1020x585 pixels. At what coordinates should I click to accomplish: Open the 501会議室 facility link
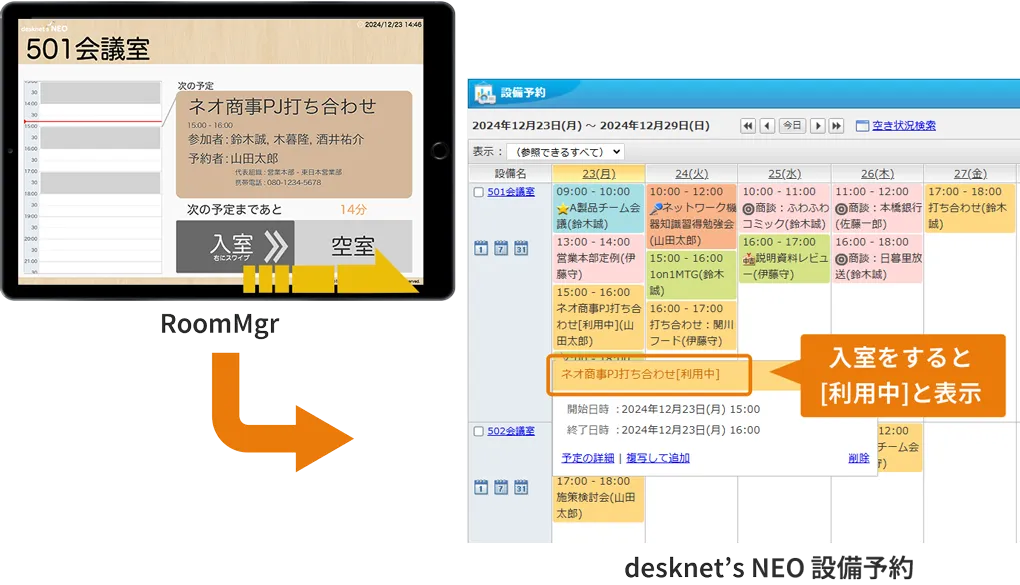pos(511,192)
